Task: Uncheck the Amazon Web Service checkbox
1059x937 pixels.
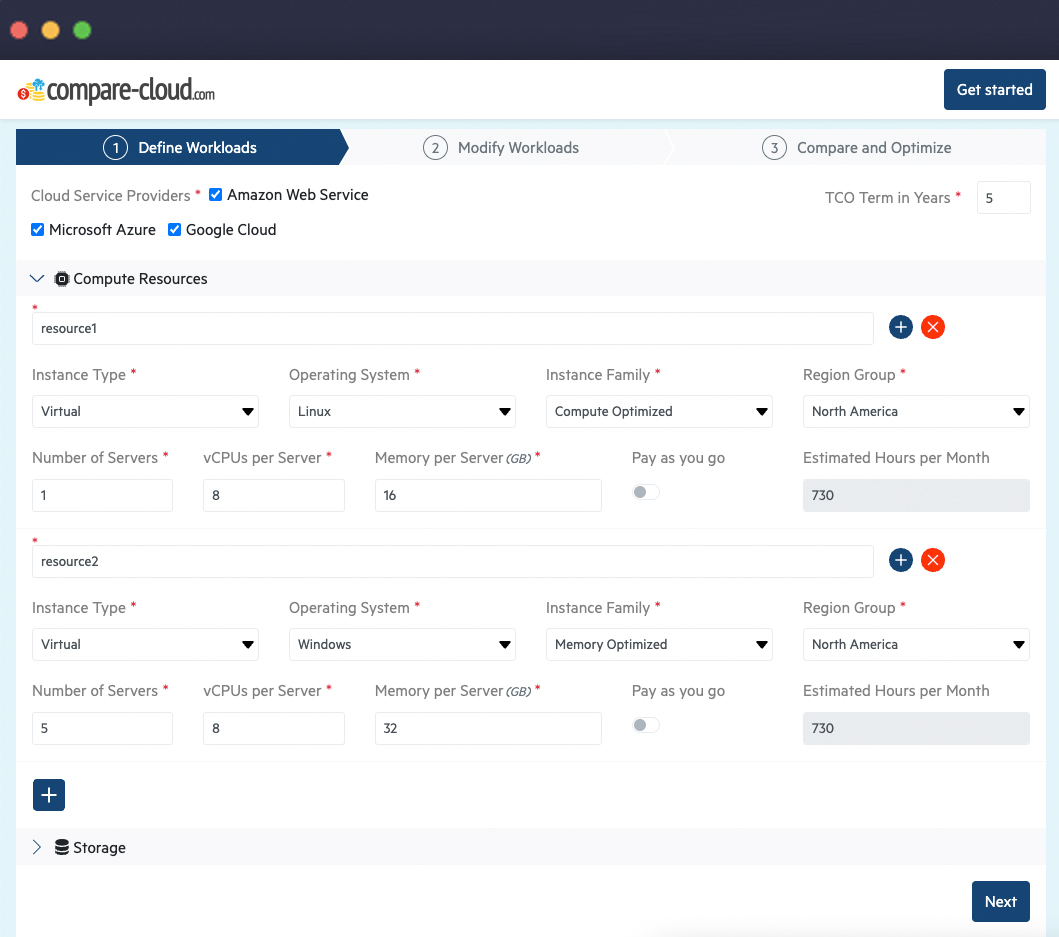Action: click(215, 195)
